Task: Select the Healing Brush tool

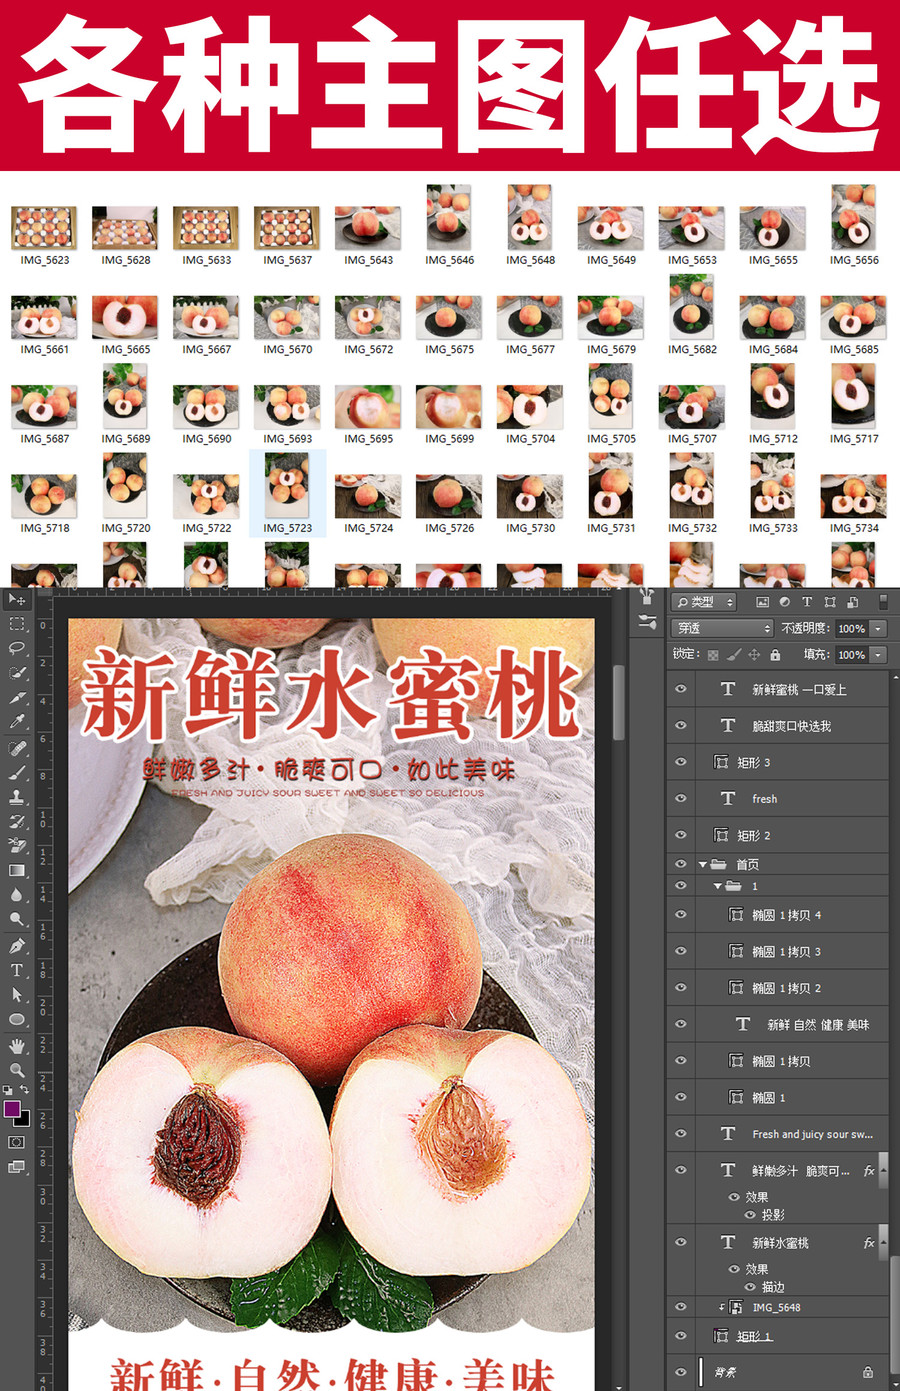Action: pyautogui.click(x=17, y=748)
